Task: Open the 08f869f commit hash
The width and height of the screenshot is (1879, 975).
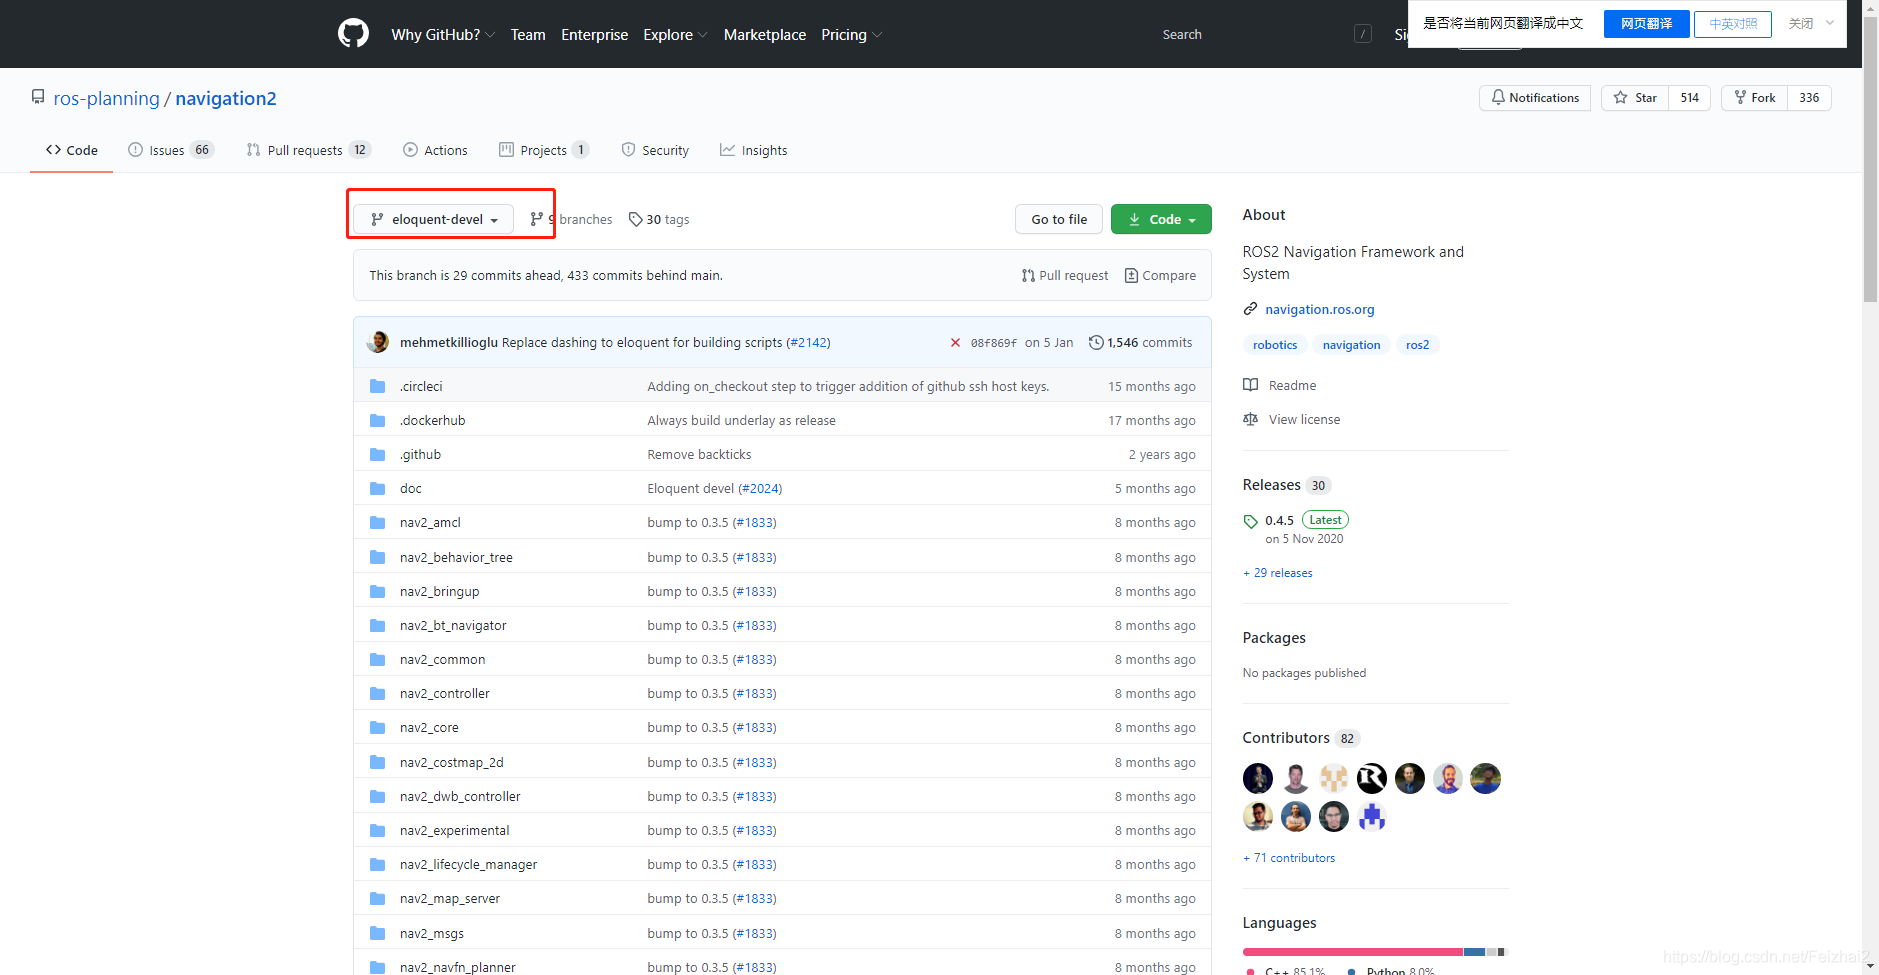Action: [993, 343]
